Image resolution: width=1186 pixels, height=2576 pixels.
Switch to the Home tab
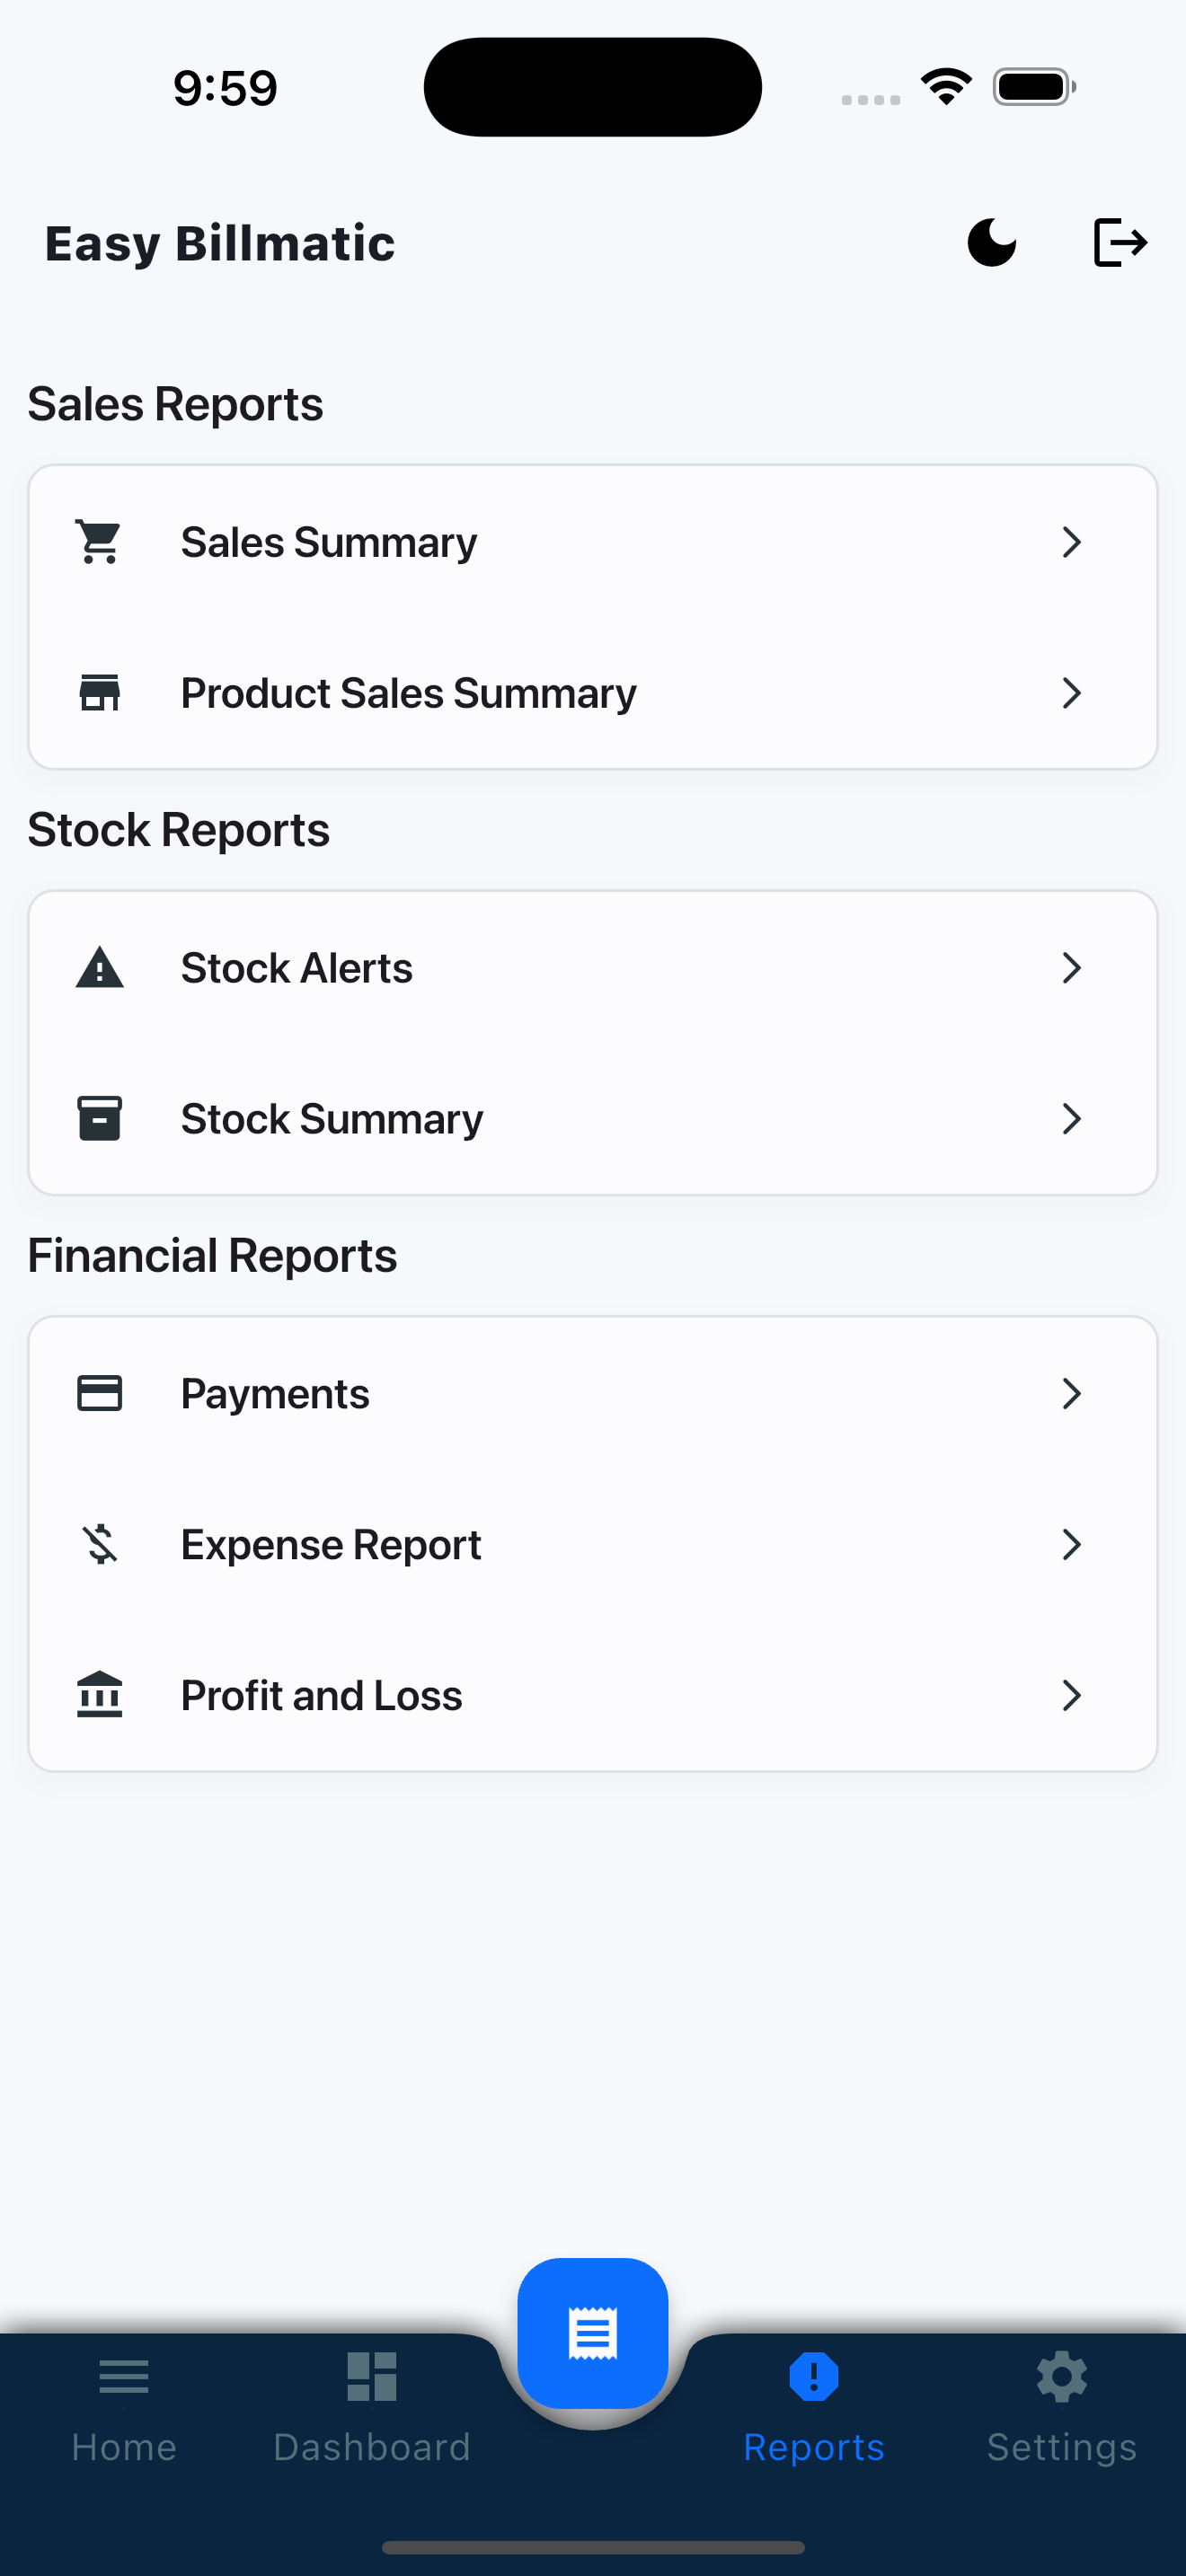tap(124, 2408)
